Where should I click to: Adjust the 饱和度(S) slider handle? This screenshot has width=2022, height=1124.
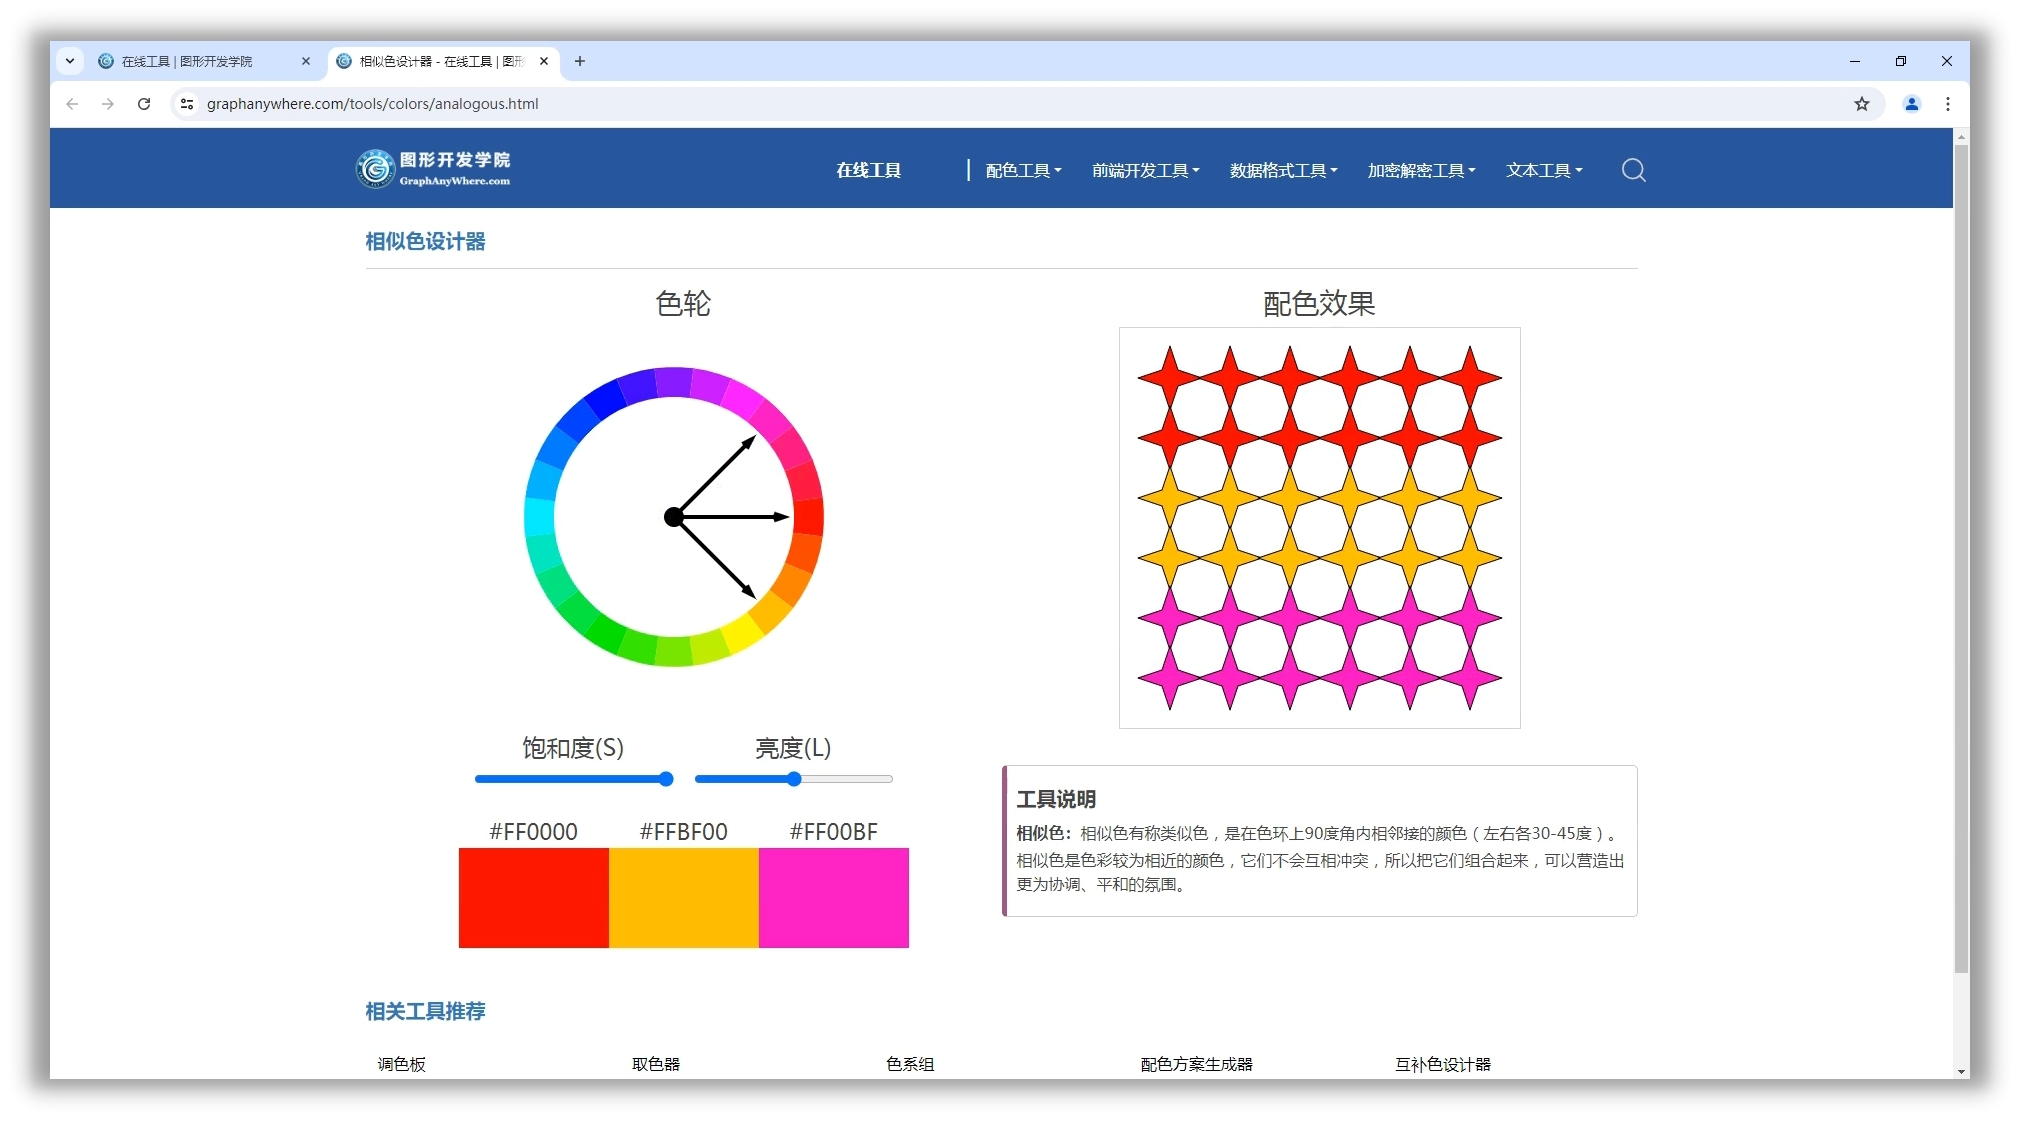click(x=666, y=779)
